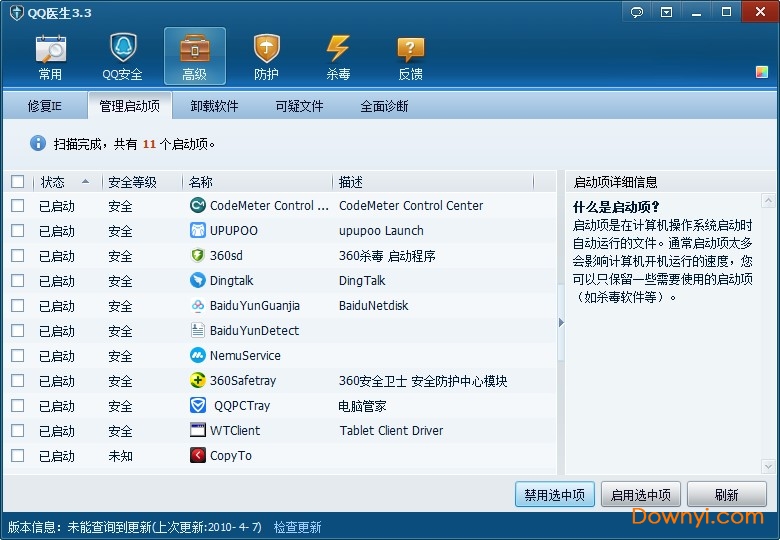
Task: Check the CodeMeter Control row checkbox
Action: click(17, 205)
